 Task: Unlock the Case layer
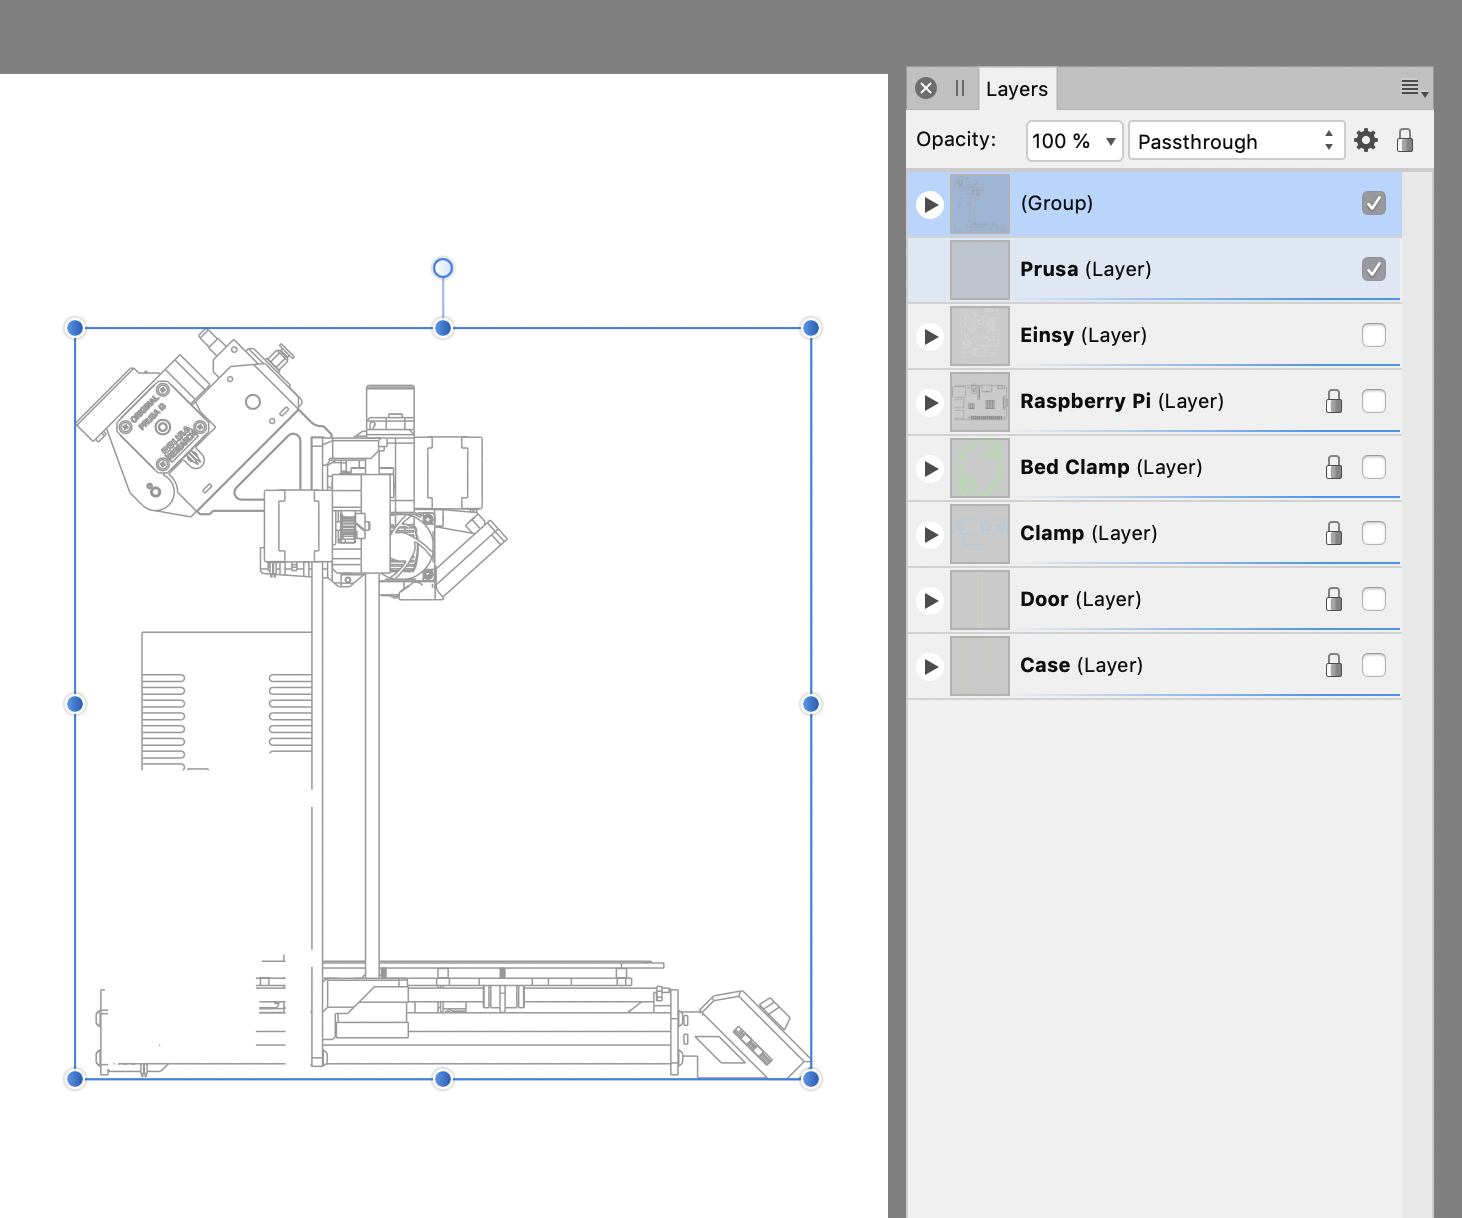click(1334, 666)
